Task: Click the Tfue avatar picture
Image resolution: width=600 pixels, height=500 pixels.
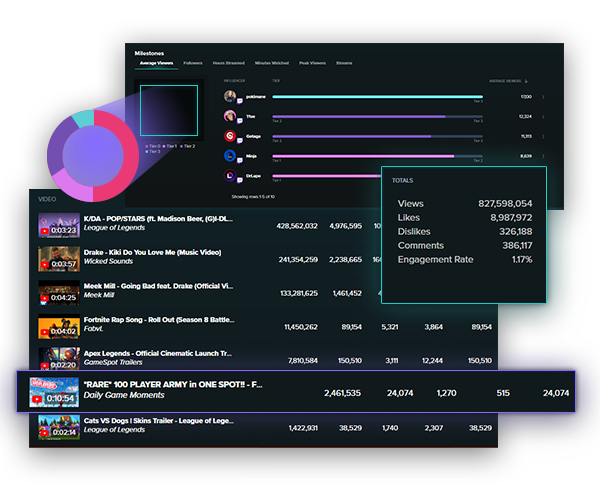Action: (230, 116)
